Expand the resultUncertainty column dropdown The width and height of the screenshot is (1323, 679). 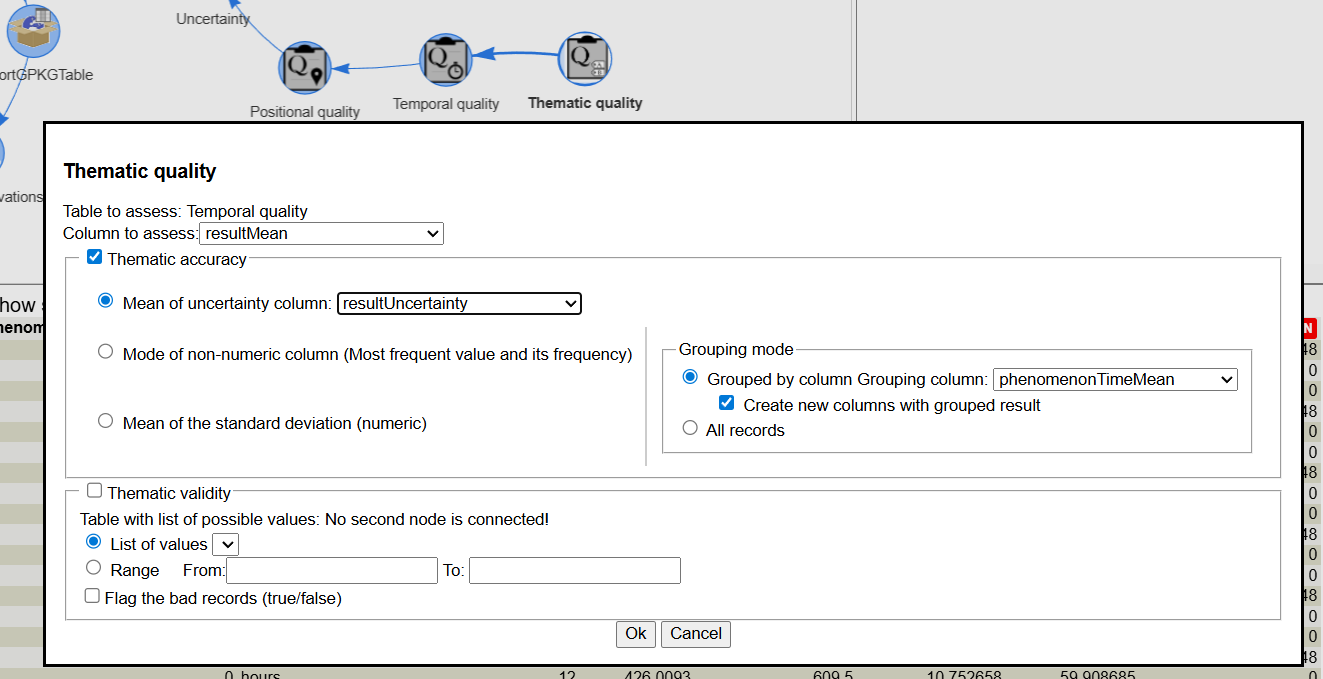click(459, 303)
